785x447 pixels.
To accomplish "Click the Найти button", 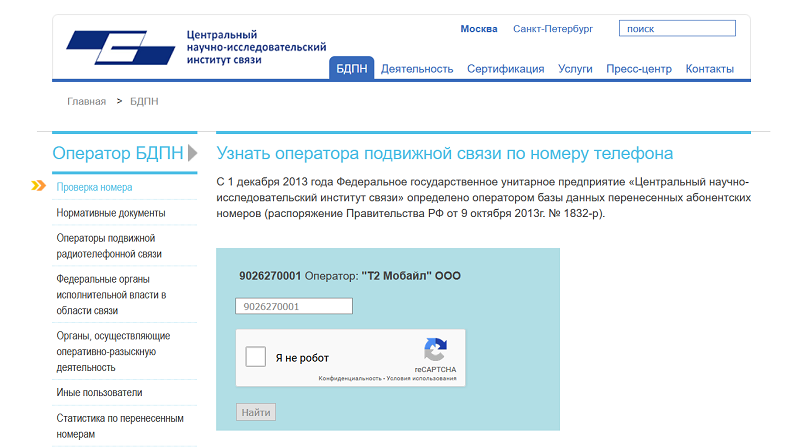I will pos(256,412).
